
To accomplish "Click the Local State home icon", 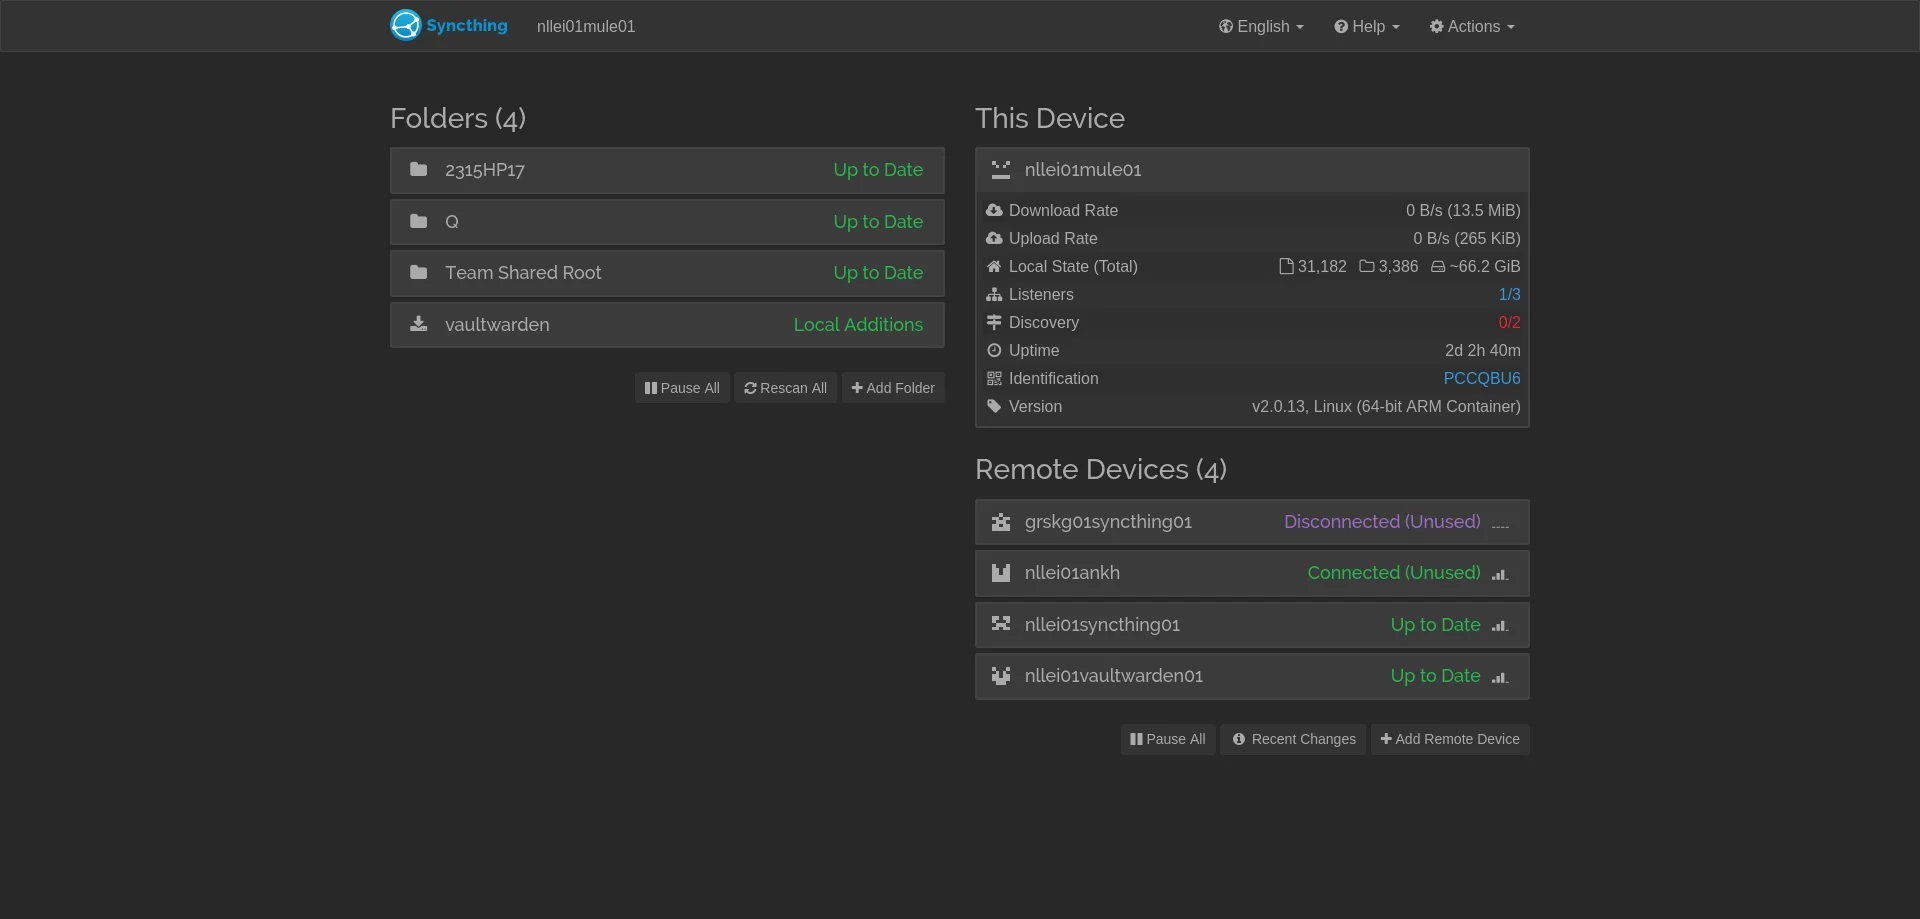I will [994, 266].
